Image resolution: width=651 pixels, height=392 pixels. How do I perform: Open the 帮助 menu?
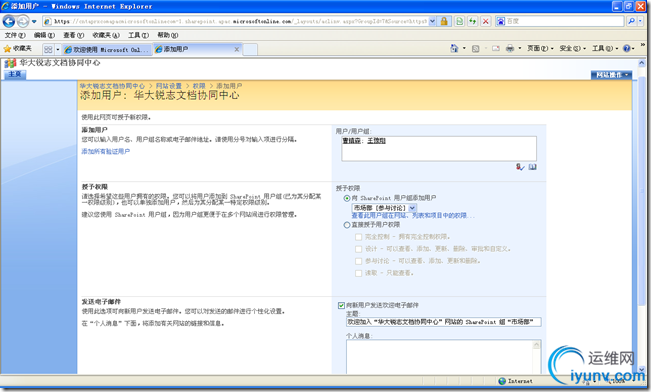point(168,35)
